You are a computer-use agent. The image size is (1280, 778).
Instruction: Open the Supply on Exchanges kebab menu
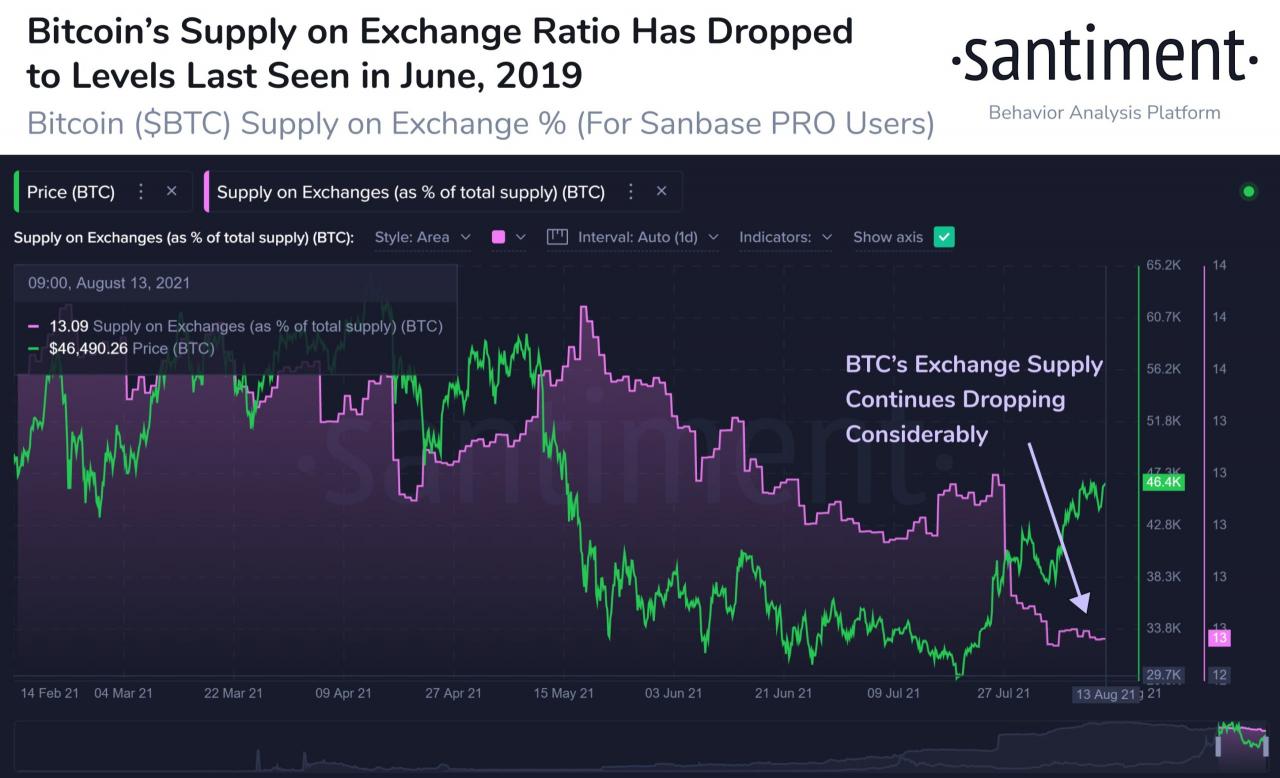tap(631, 191)
